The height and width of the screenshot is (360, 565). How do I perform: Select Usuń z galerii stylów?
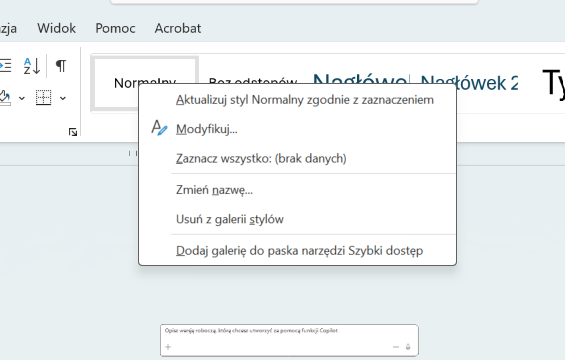(298, 219)
